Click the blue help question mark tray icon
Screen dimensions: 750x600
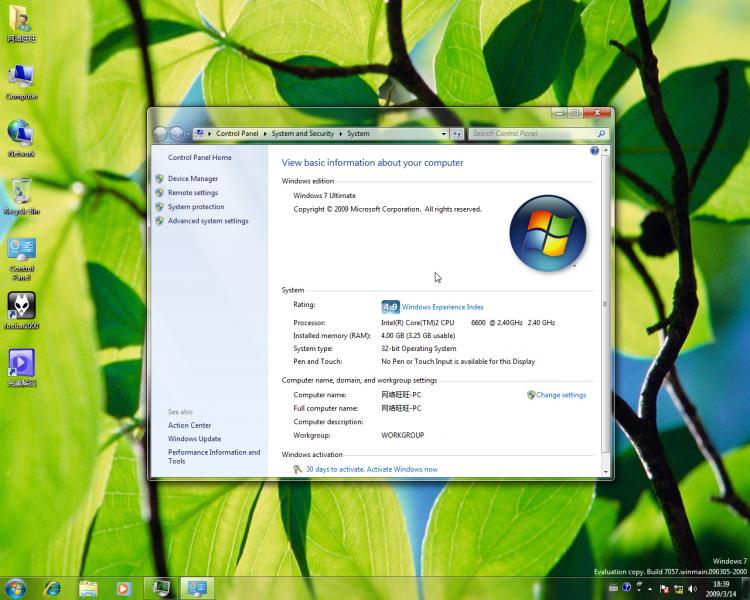point(626,587)
